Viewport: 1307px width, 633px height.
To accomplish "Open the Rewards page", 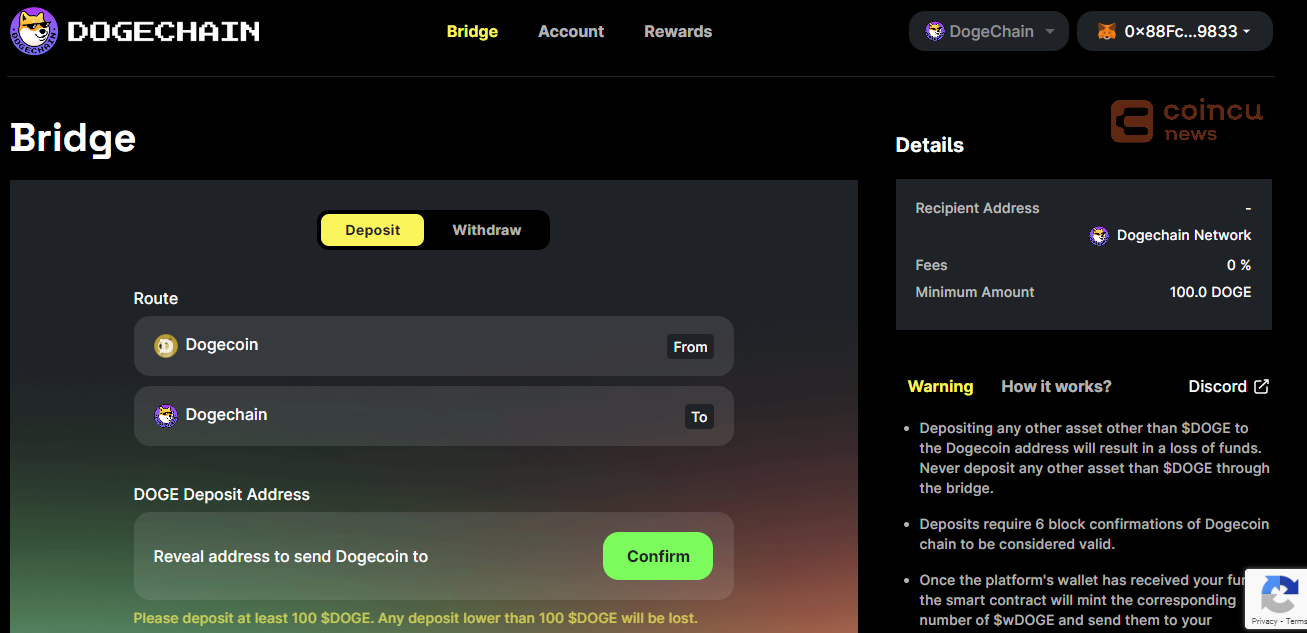I will pyautogui.click(x=678, y=31).
